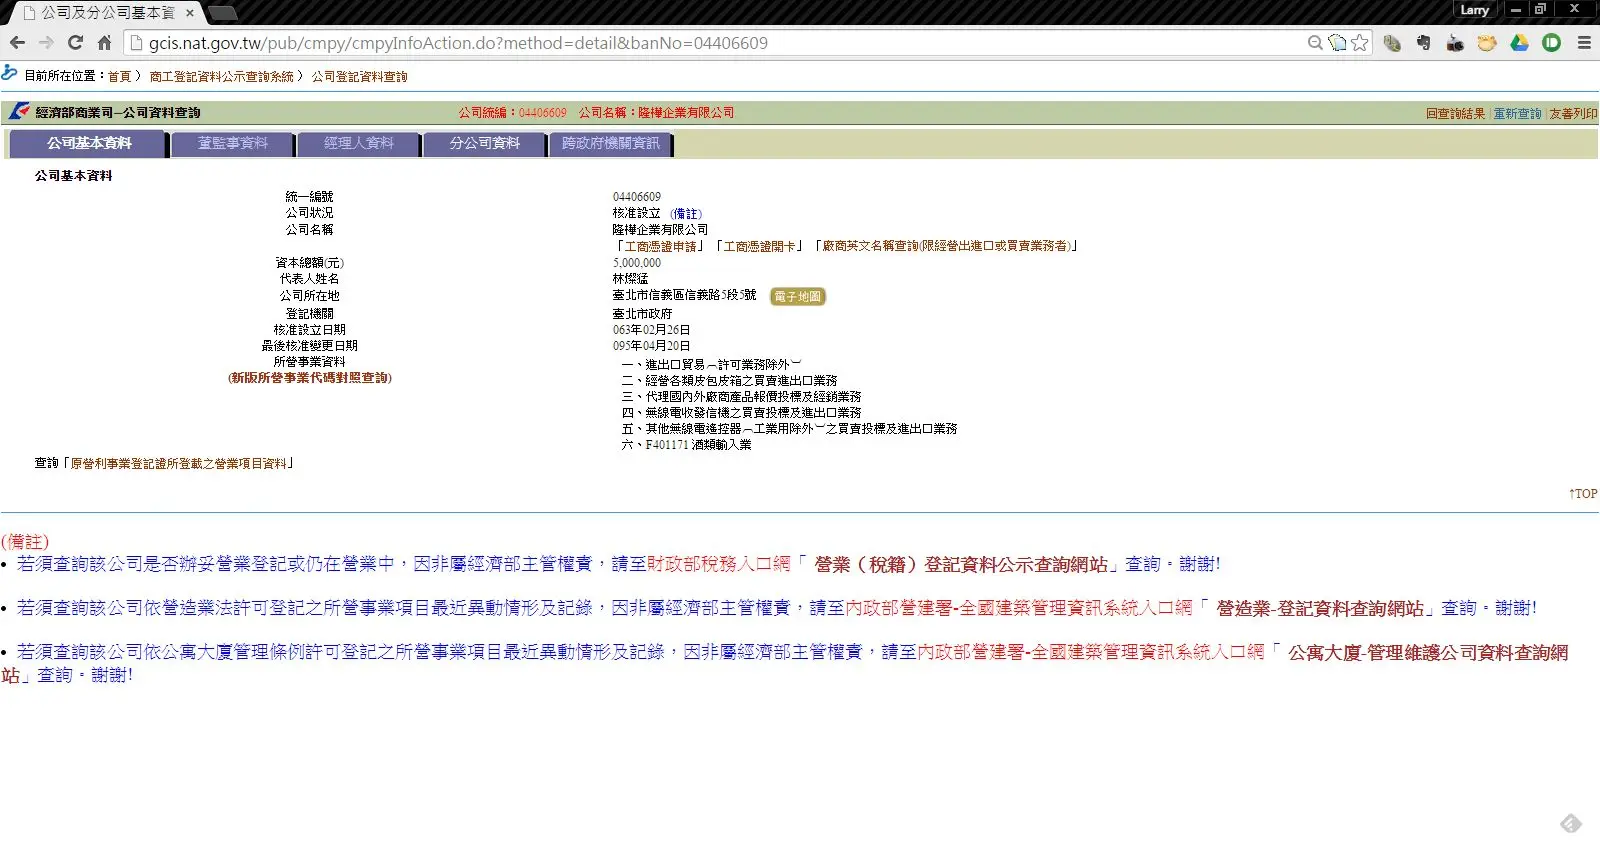The image size is (1600, 852).
Task: Click the 回查詢結果 link
Action: (1455, 114)
